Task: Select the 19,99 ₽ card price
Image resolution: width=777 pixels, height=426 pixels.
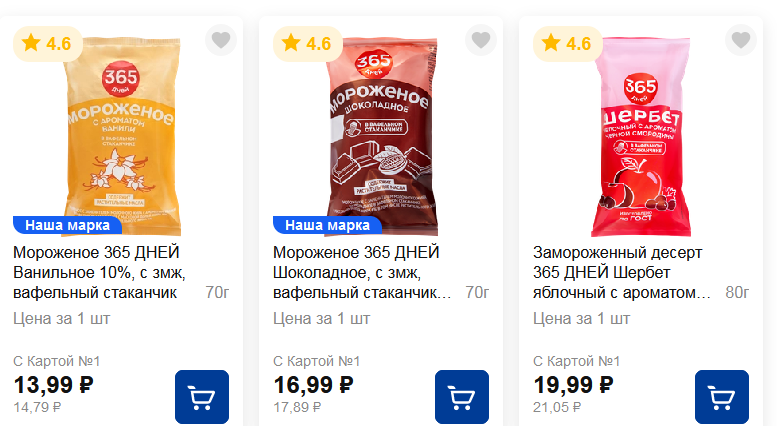Action: pos(573,385)
